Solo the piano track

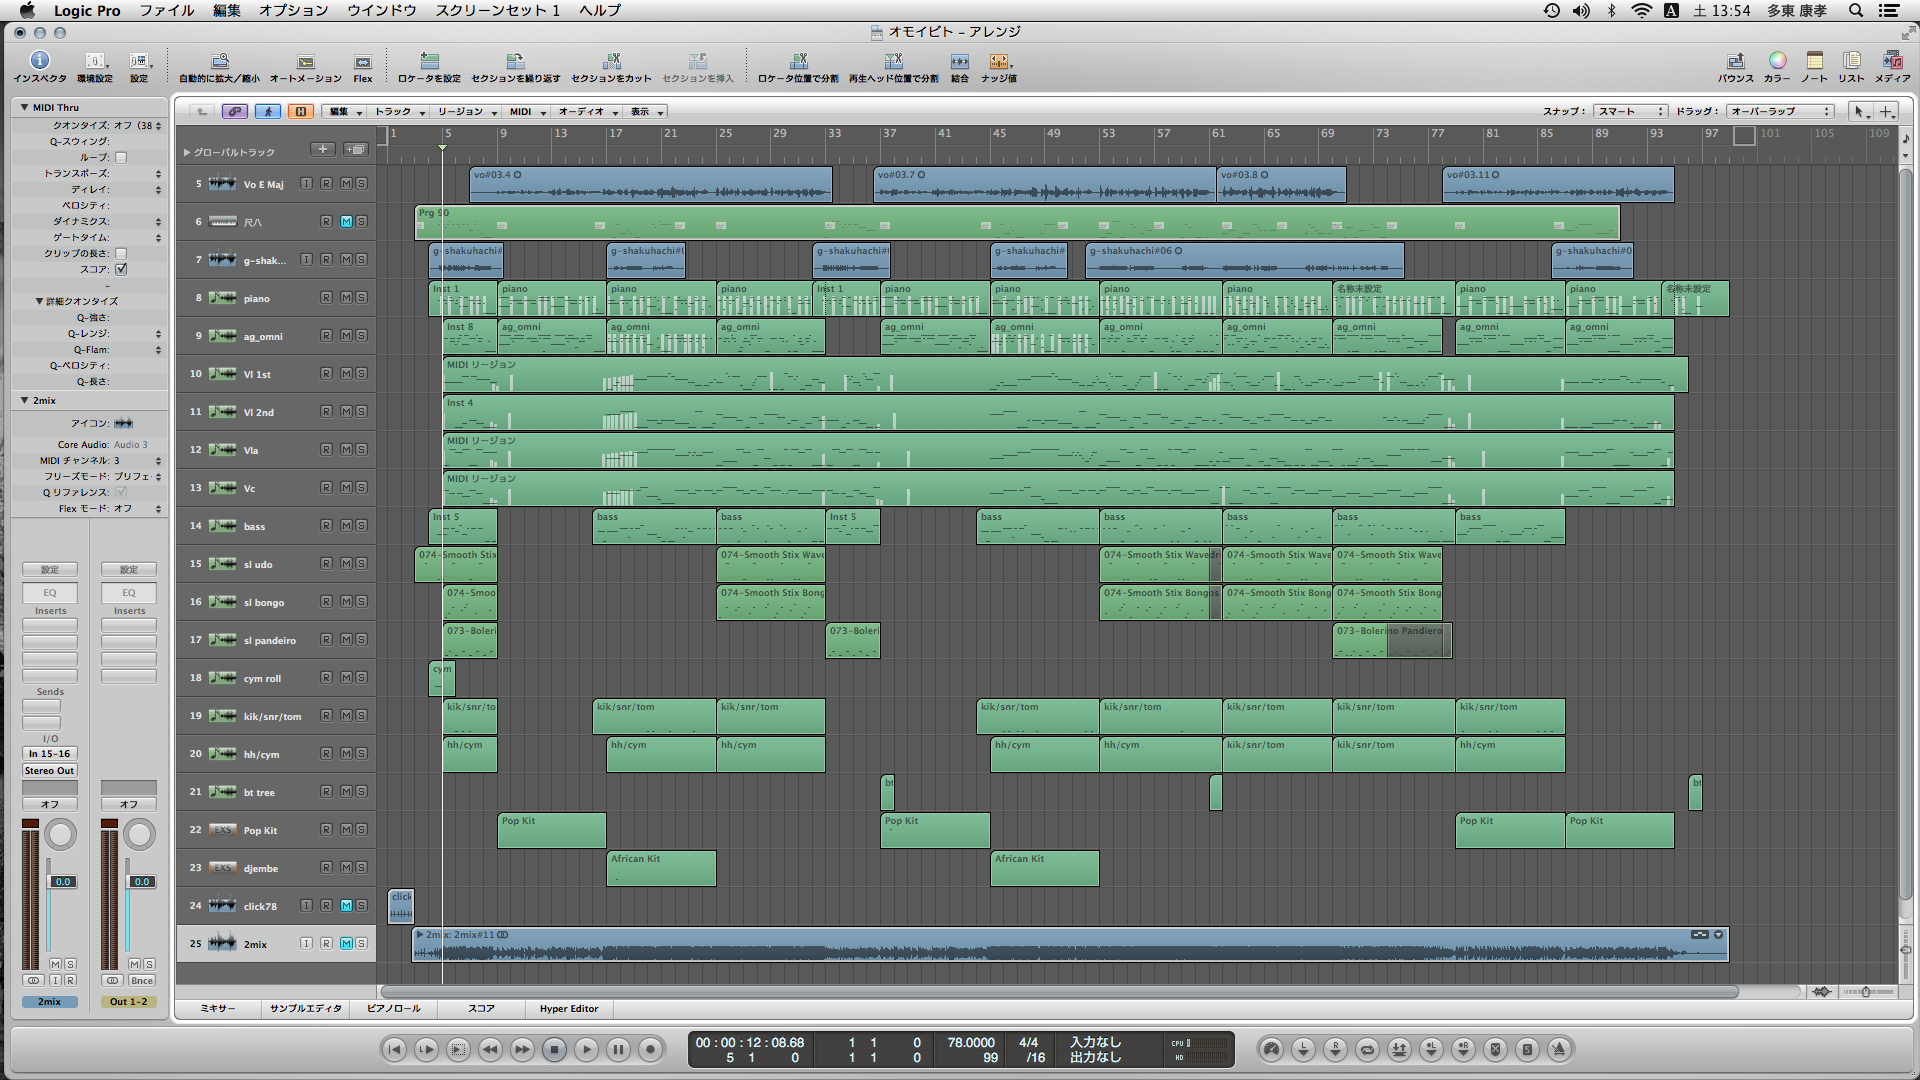pos(361,298)
